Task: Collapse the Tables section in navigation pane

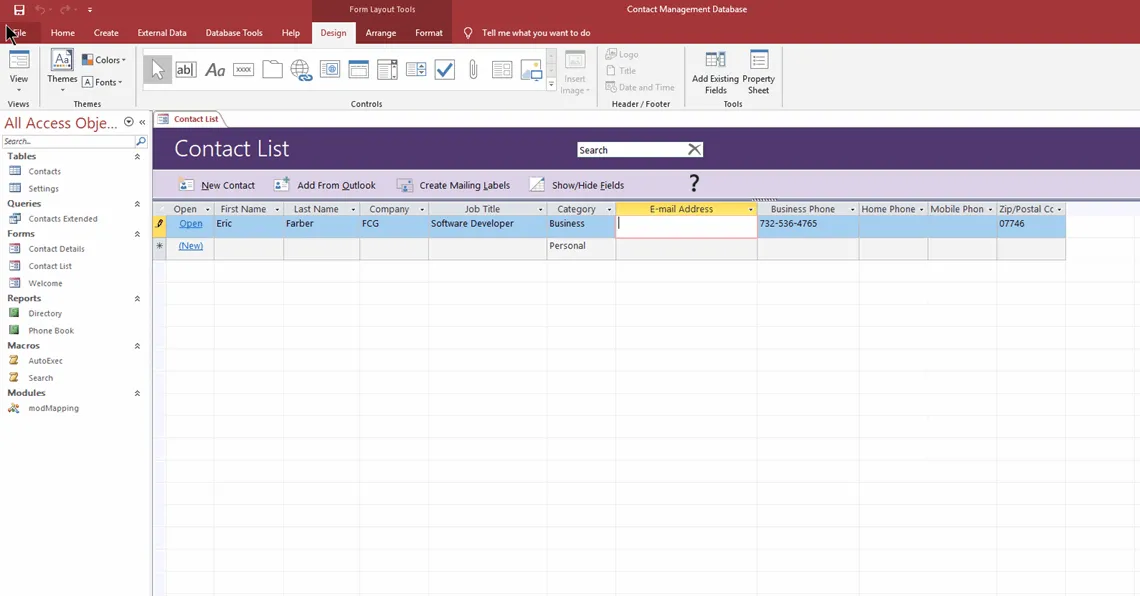Action: click(x=137, y=156)
